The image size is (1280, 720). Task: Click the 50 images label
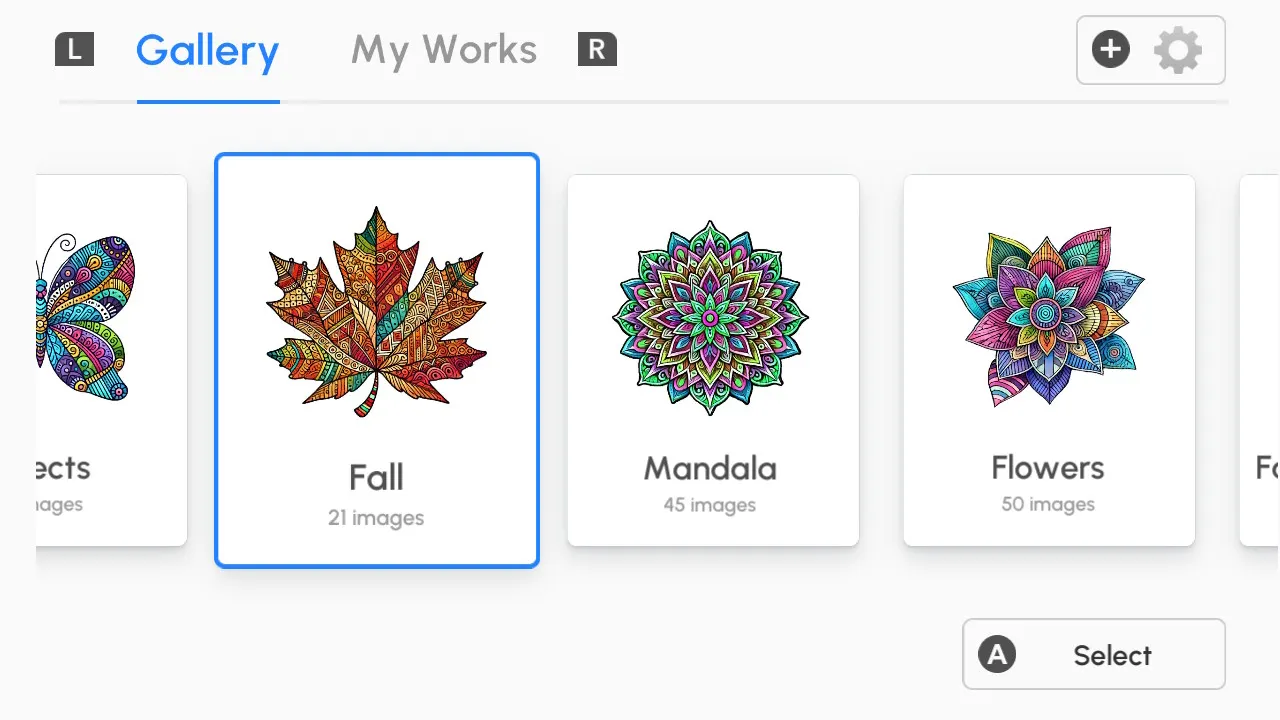coord(1048,505)
